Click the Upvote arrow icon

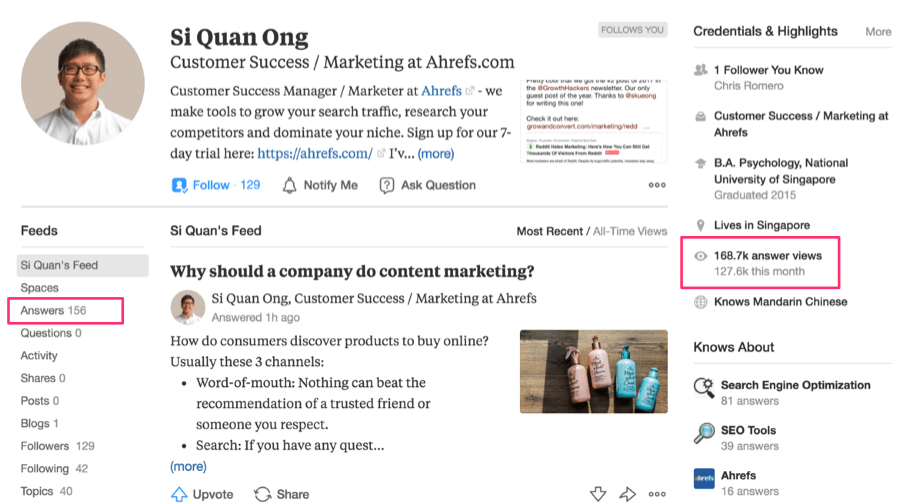pos(179,494)
